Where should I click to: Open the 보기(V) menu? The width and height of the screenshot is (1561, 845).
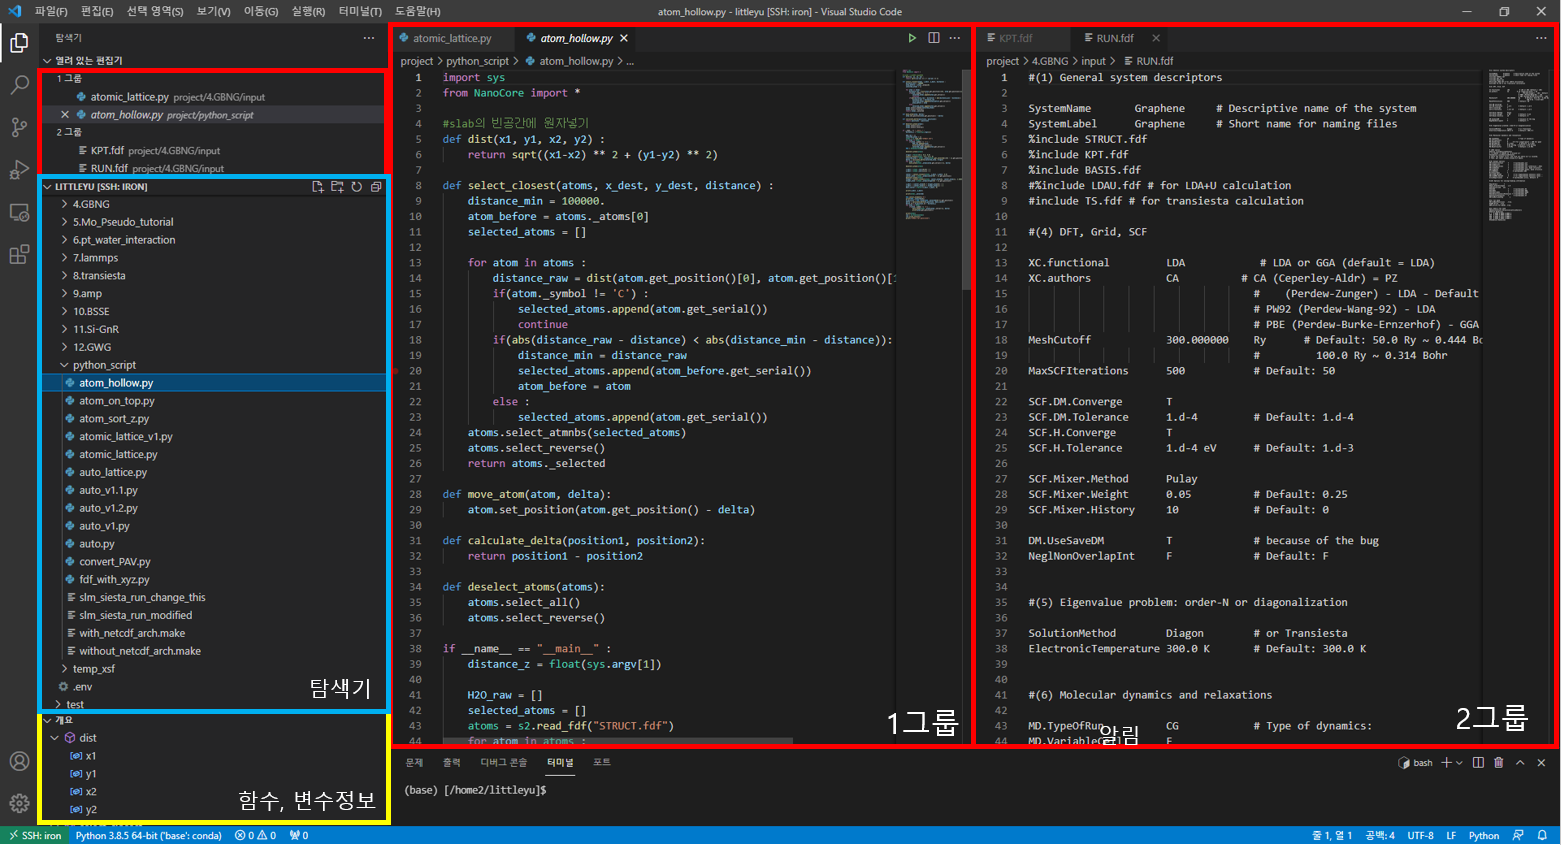tap(213, 12)
